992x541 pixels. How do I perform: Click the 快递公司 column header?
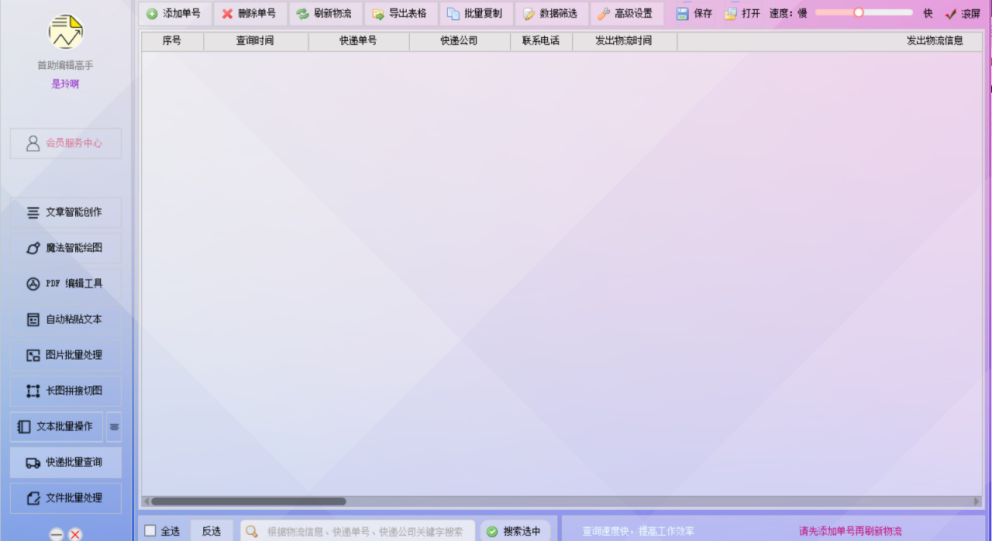click(x=459, y=40)
